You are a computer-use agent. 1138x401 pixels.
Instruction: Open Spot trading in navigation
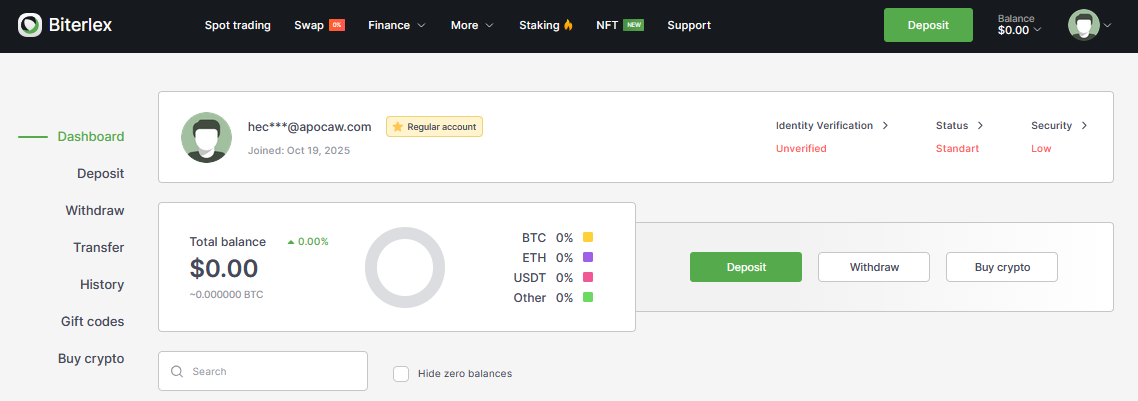coord(237,25)
